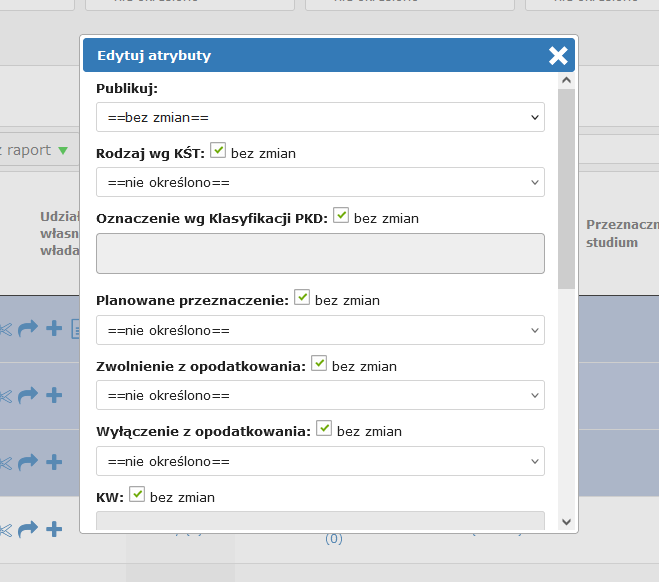This screenshot has width=659, height=582.
Task: Uncheck 'bez zmian' for Zwolnienie z opodatkowania
Action: click(319, 364)
